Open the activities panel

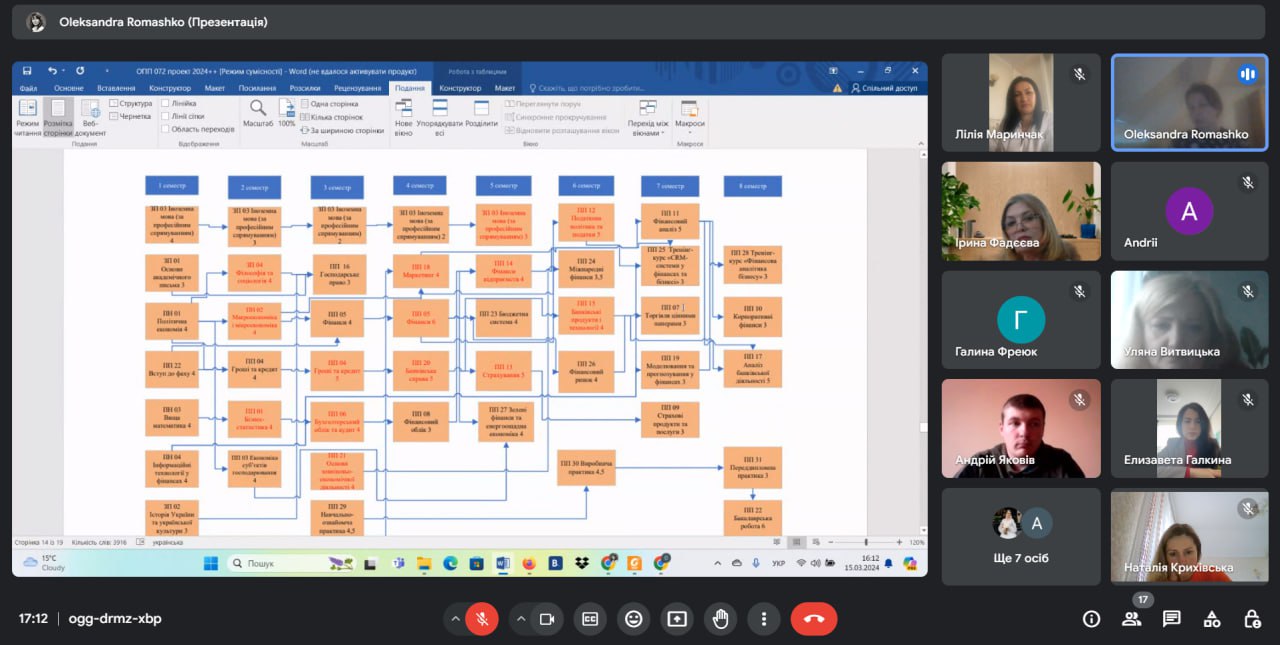pos(1211,619)
